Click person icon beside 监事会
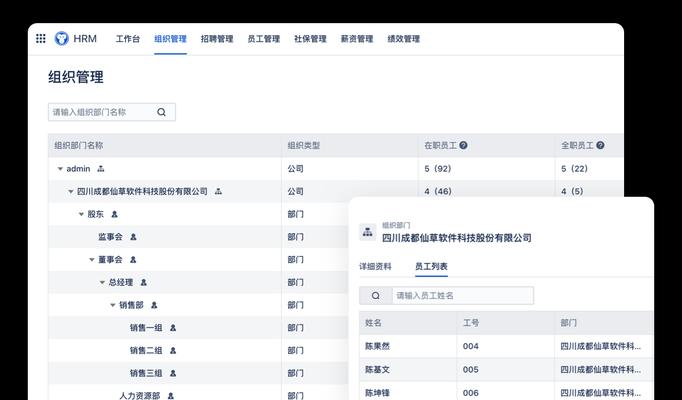 134,237
